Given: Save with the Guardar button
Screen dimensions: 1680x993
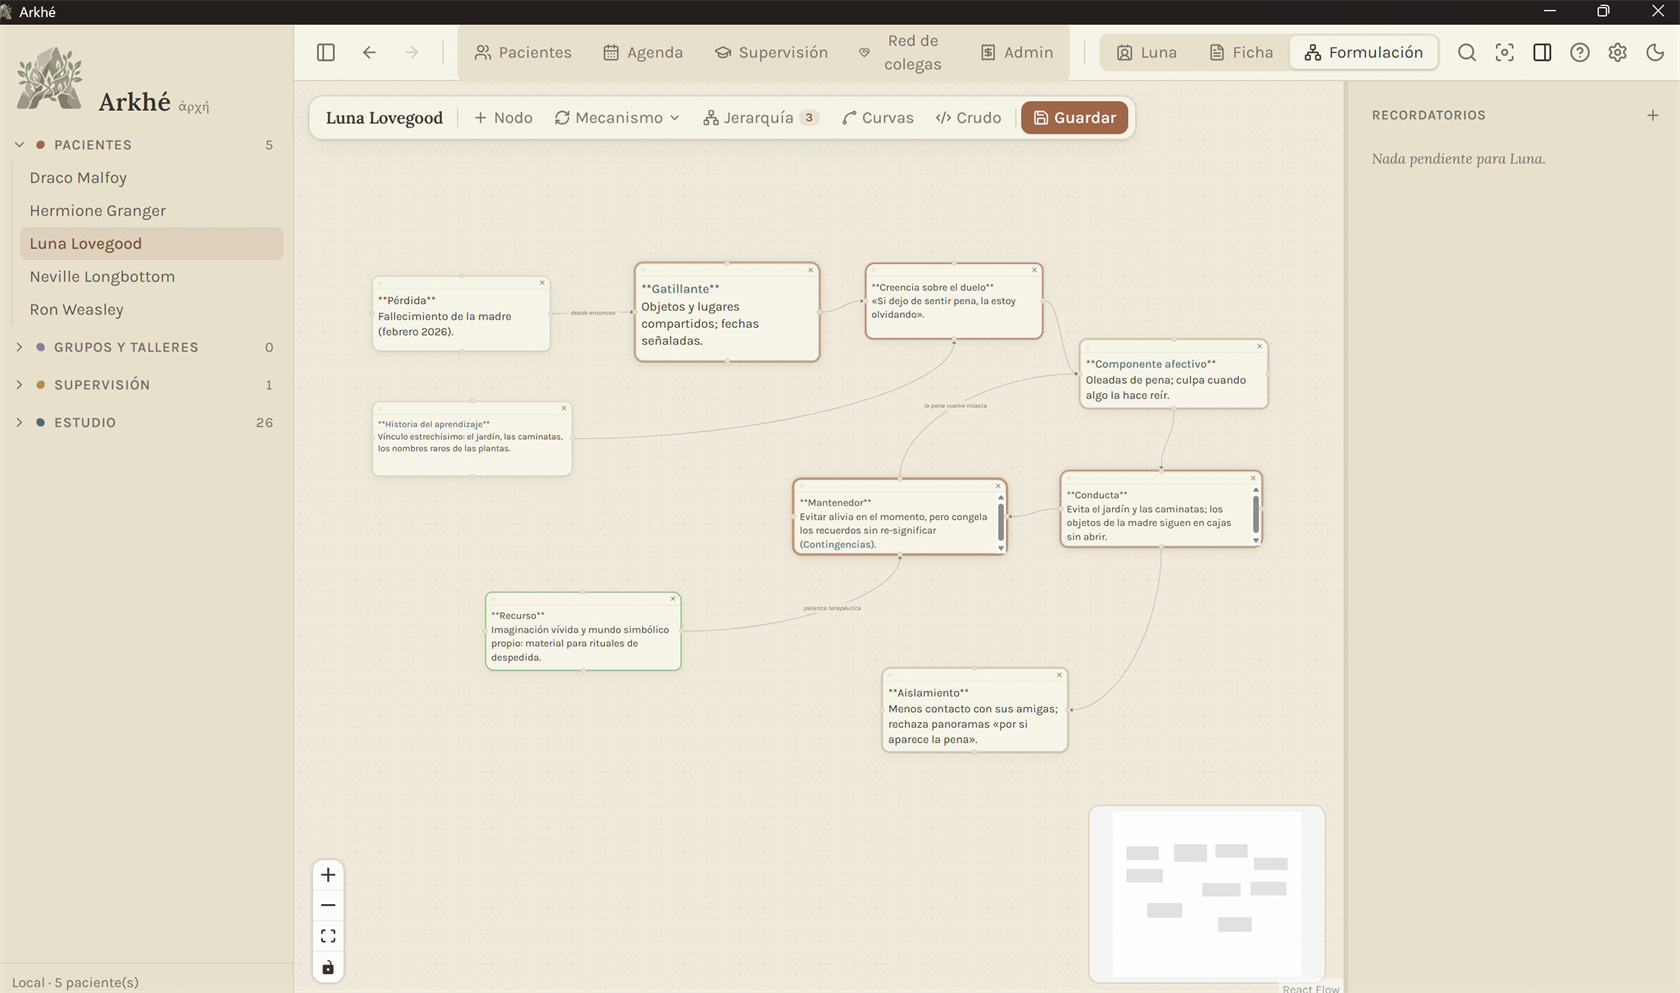Looking at the screenshot, I should pos(1075,118).
